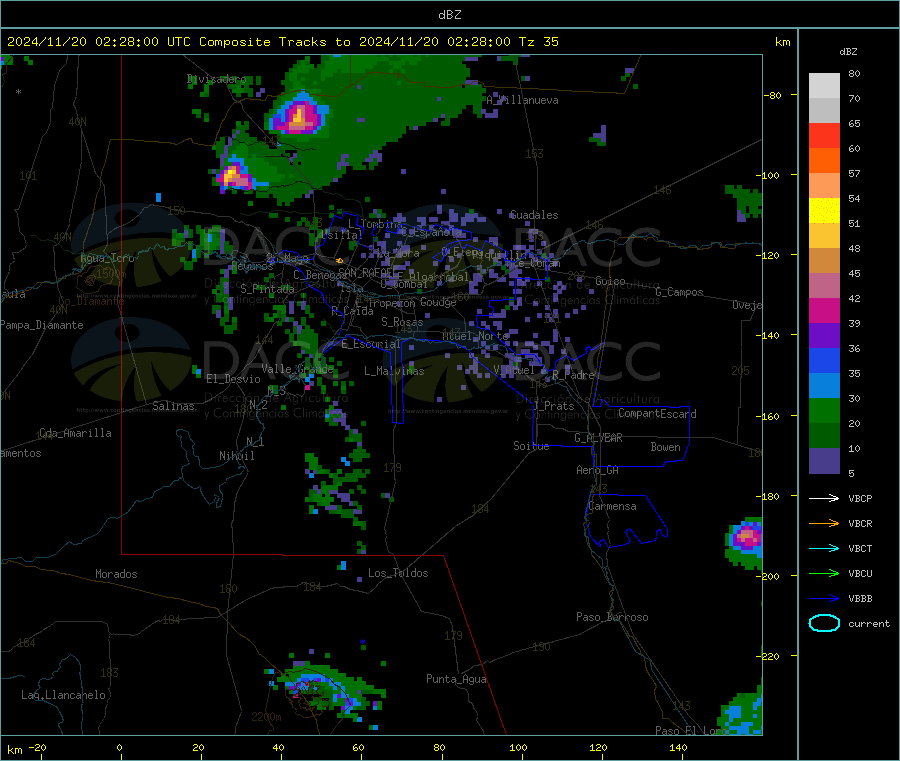Click the 'Composite Tracks' header text
Image resolution: width=900 pixels, height=761 pixels.
(x=262, y=42)
